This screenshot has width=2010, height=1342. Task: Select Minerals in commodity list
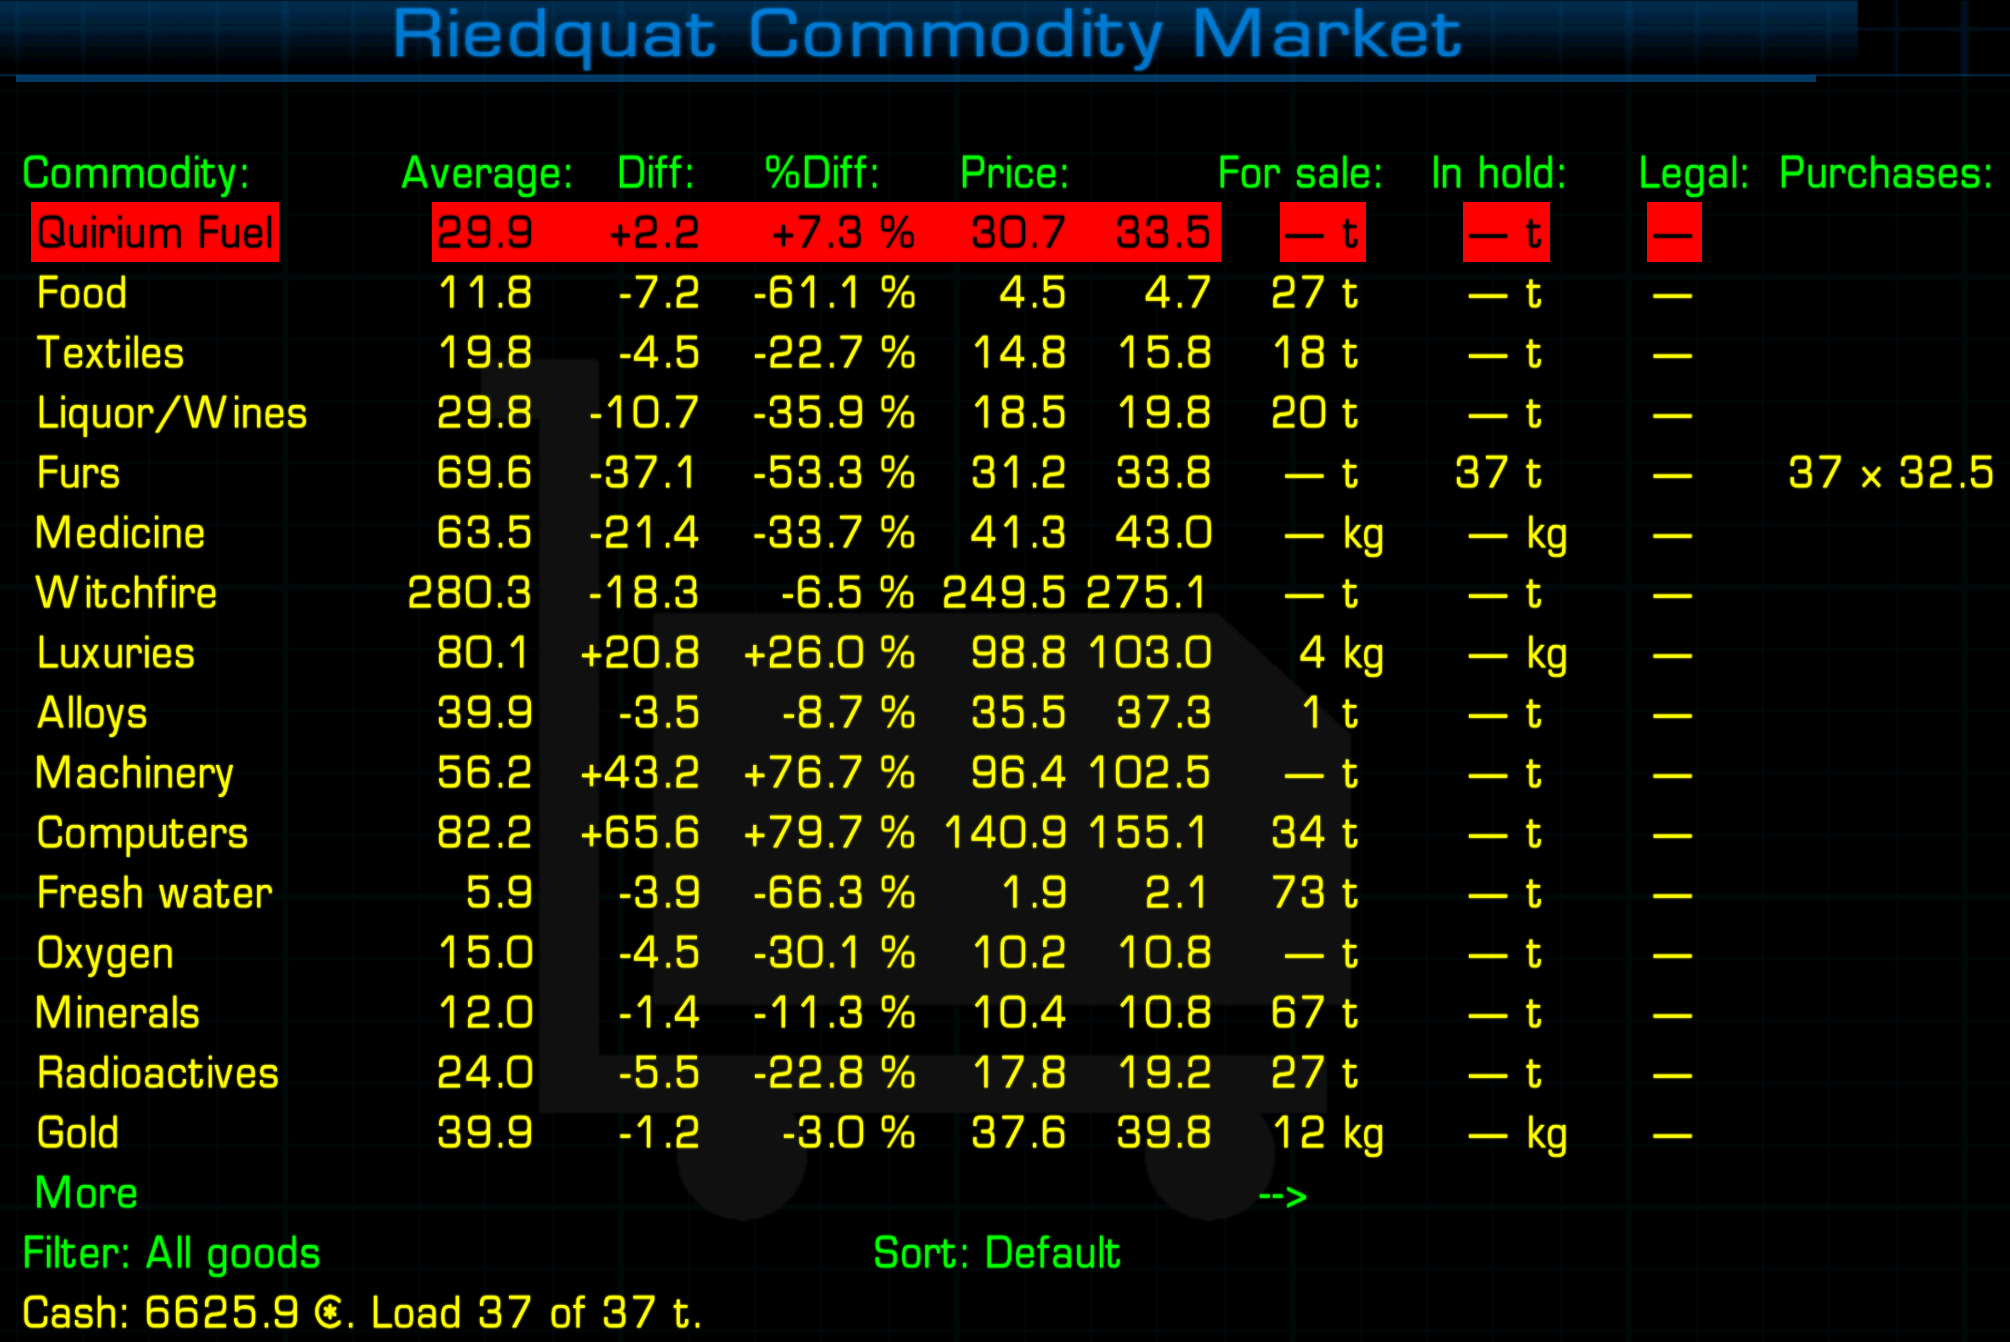[117, 1013]
